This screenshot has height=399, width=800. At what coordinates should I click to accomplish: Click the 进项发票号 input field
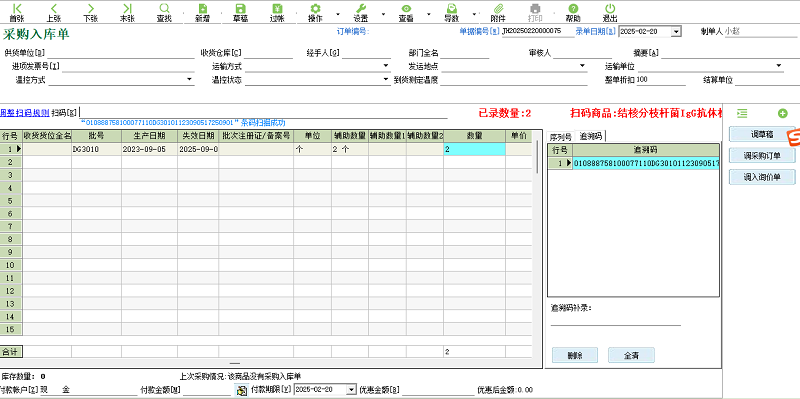128,66
